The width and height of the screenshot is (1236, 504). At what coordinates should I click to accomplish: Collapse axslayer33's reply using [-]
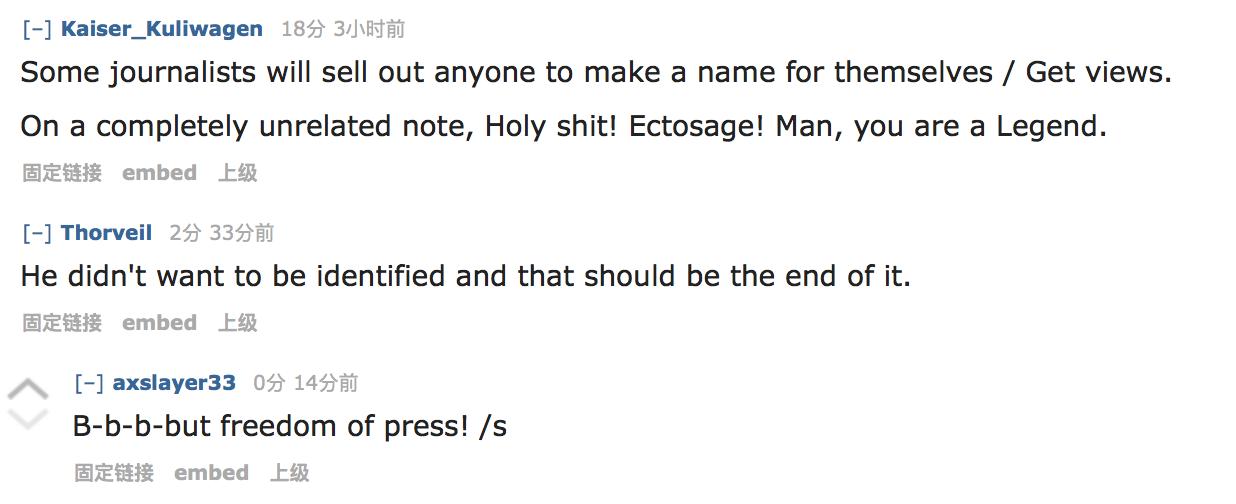point(90,383)
